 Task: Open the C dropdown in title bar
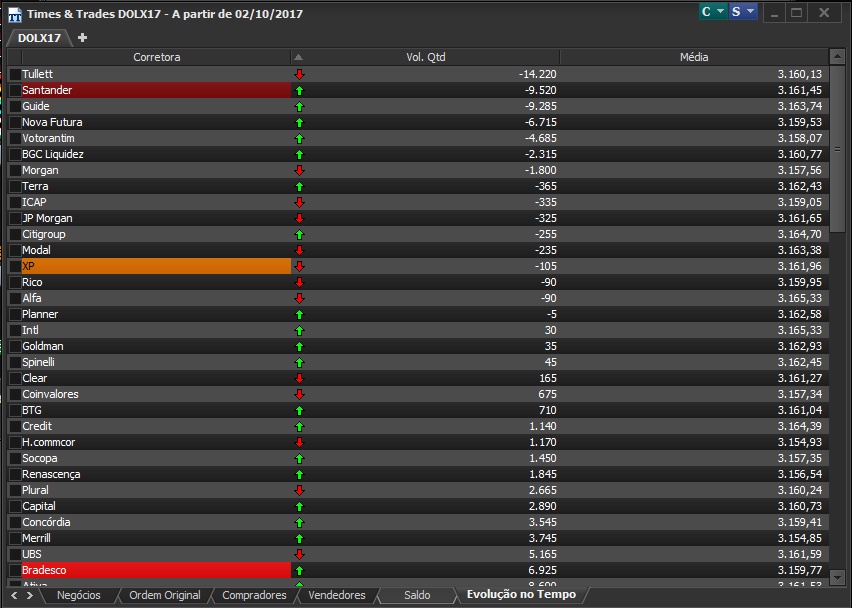coord(713,11)
